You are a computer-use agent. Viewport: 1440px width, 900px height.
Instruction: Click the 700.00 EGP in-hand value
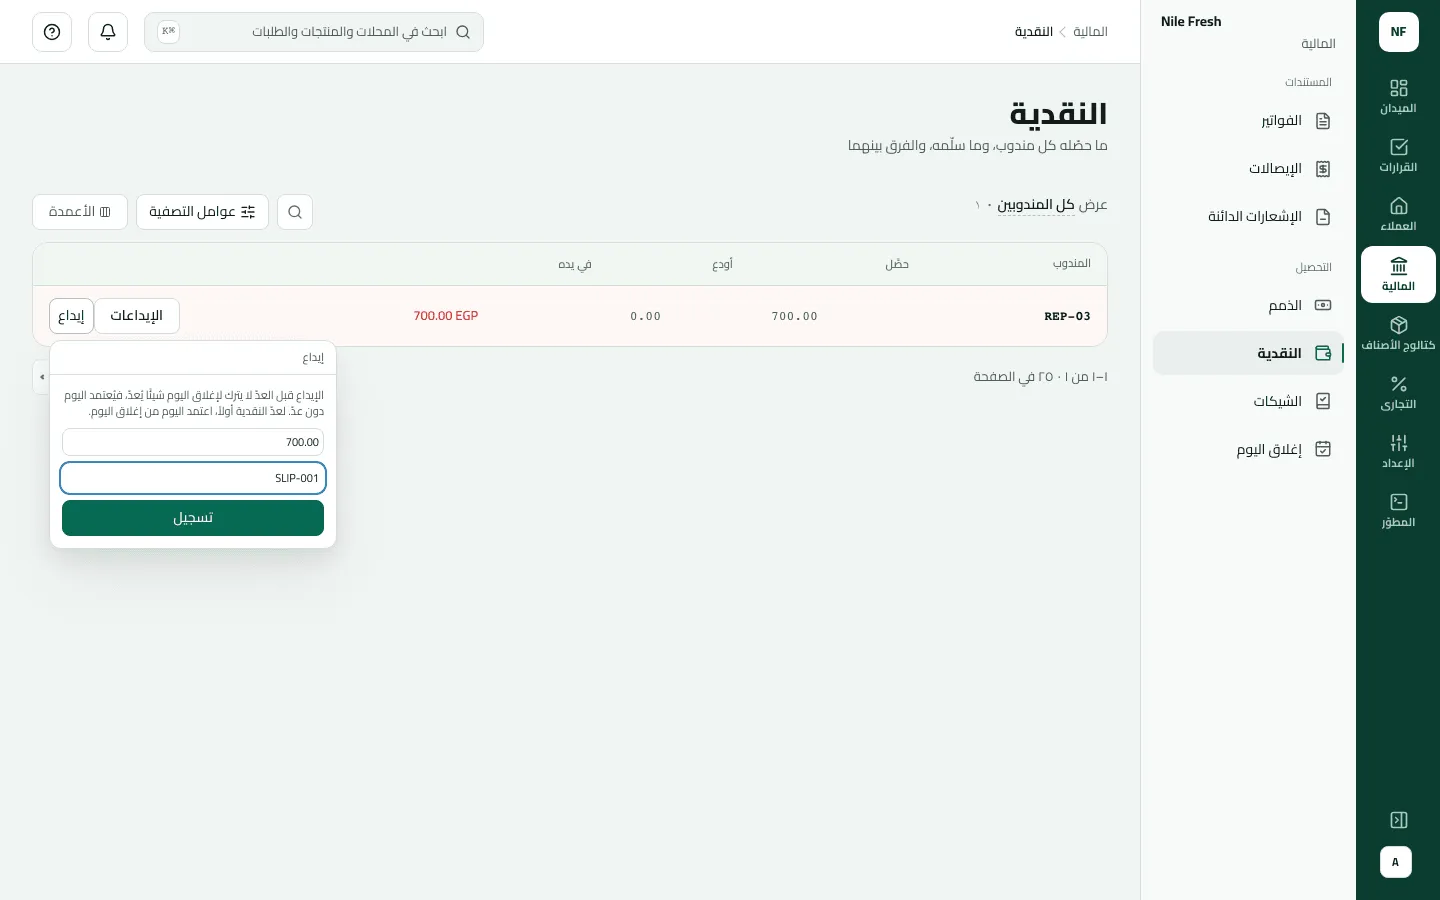point(446,316)
